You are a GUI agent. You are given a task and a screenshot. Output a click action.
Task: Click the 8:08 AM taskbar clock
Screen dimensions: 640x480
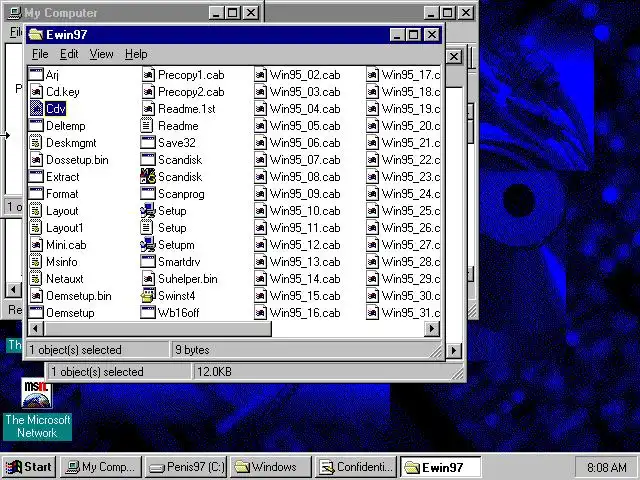click(x=607, y=467)
